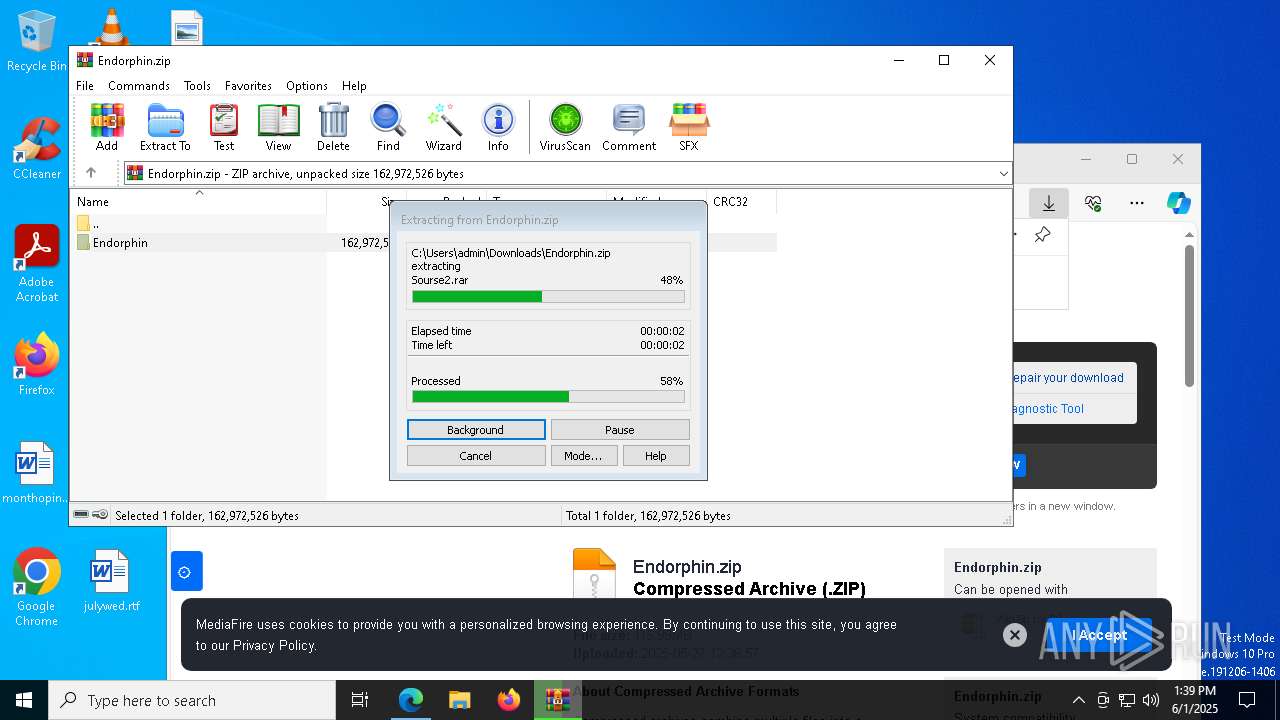Open the Help menu in WinRAR
The width and height of the screenshot is (1280, 720).
(x=354, y=86)
